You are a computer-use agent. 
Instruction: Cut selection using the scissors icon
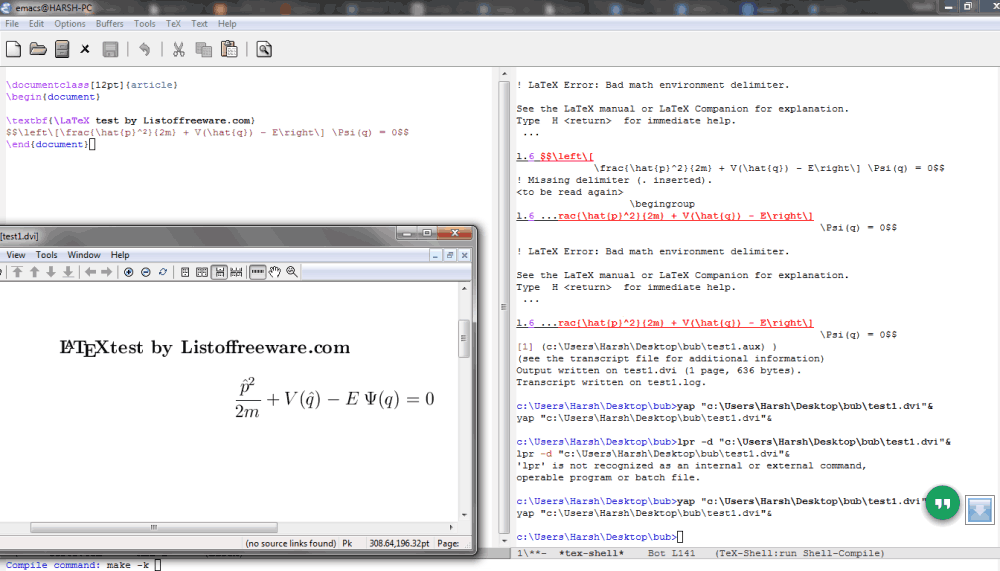coord(179,50)
